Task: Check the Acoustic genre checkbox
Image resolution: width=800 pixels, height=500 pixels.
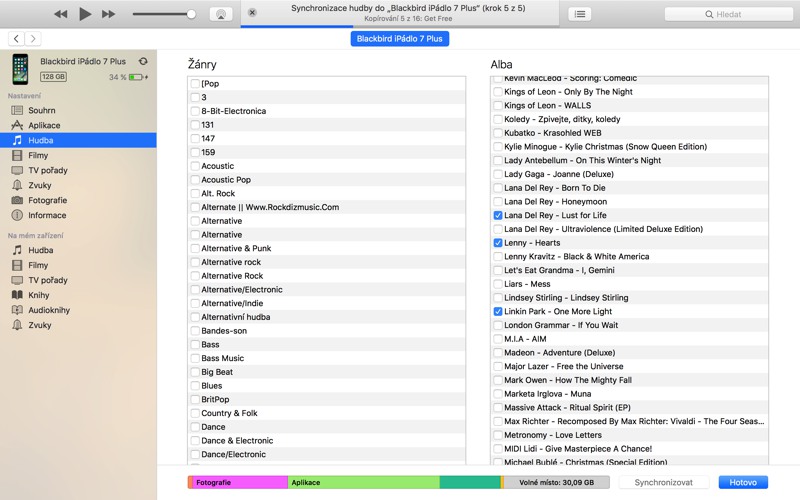Action: (195, 166)
